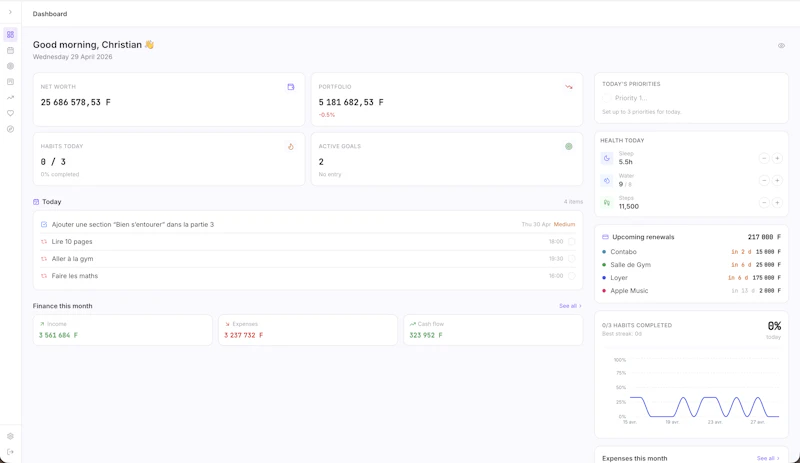Viewport: 800px width, 463px height.
Task: Open the task 'Ajouter une section Bien s'entourer'
Action: click(308, 225)
